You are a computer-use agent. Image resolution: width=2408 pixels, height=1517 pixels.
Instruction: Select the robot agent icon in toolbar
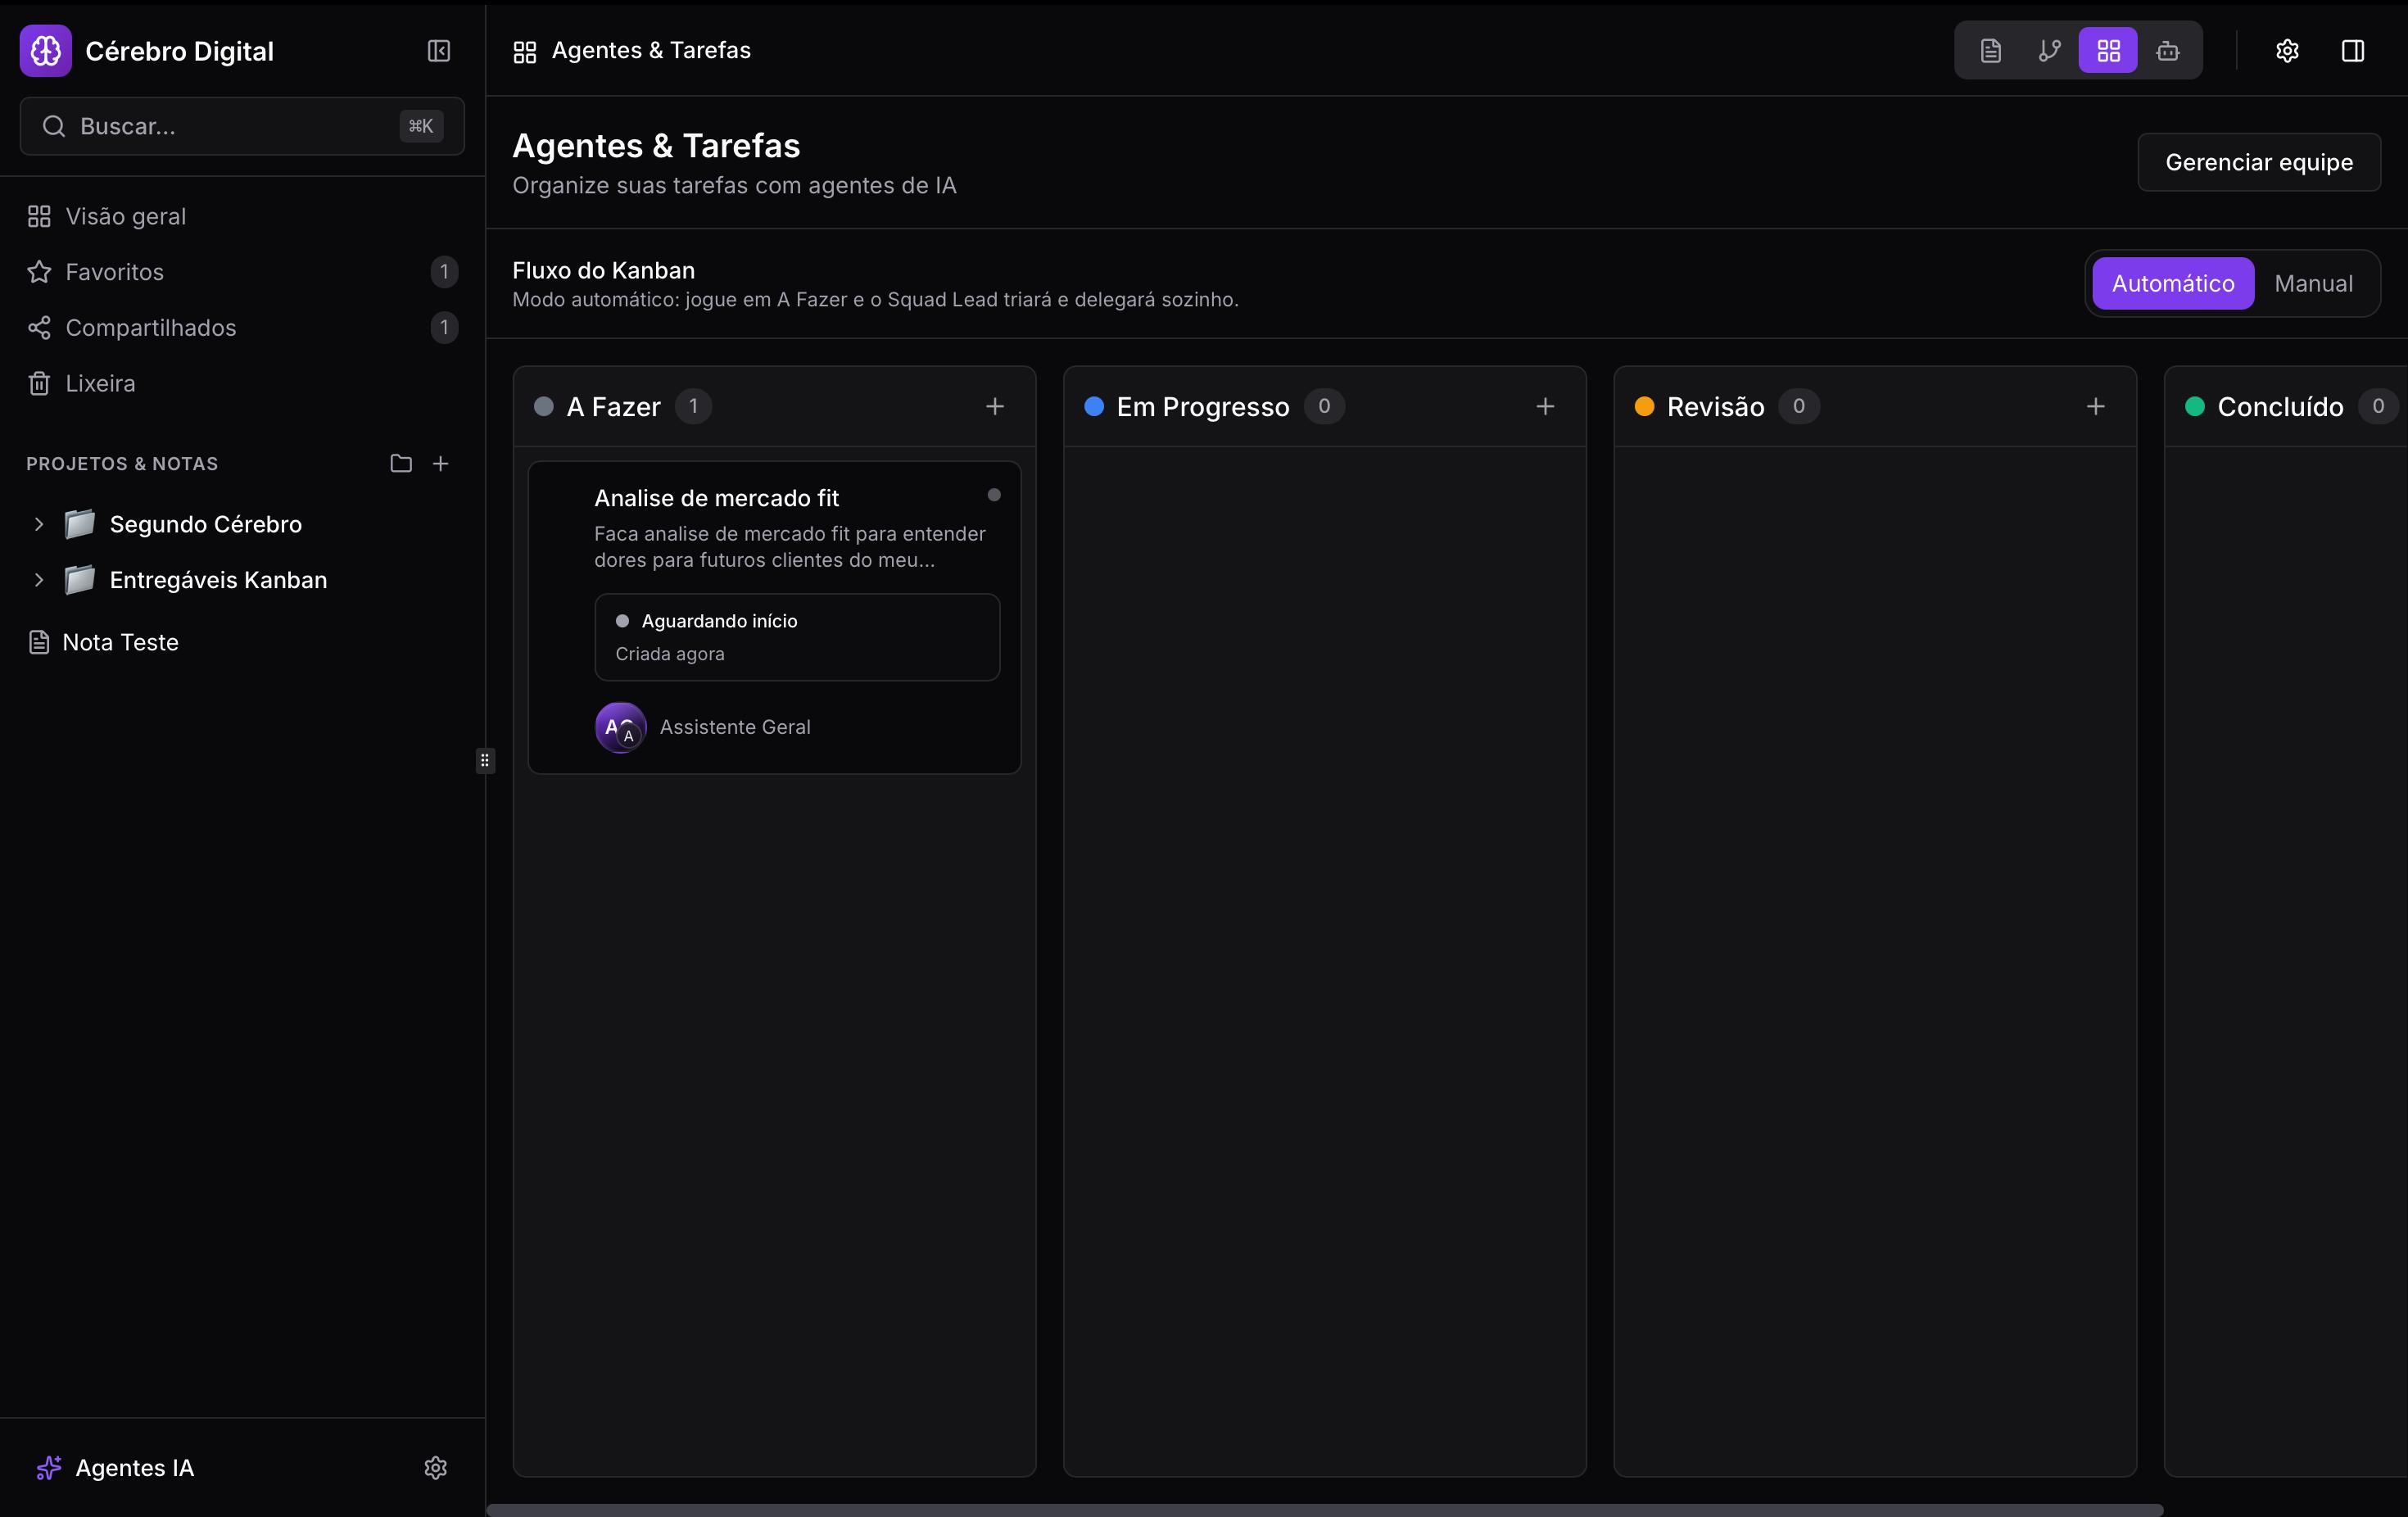(2167, 51)
